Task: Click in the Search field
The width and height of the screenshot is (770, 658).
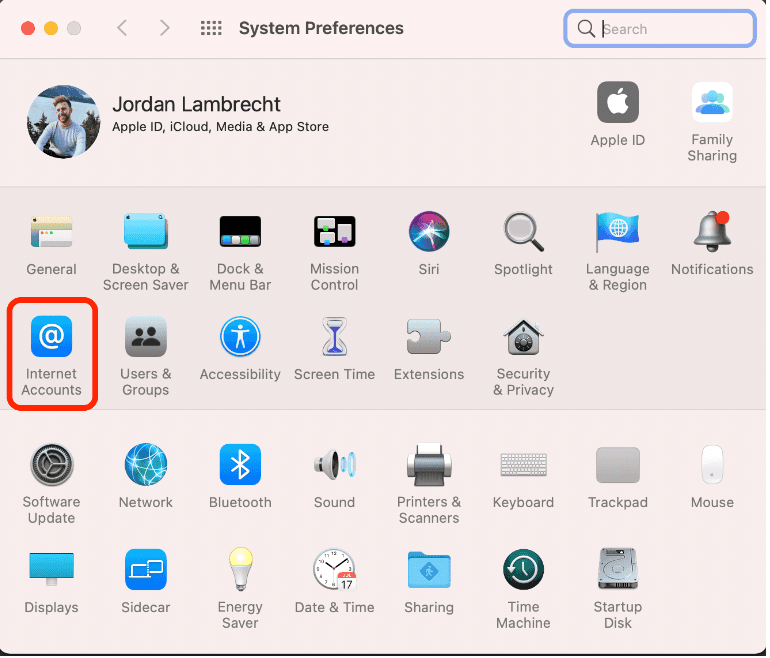Action: pyautogui.click(x=660, y=28)
